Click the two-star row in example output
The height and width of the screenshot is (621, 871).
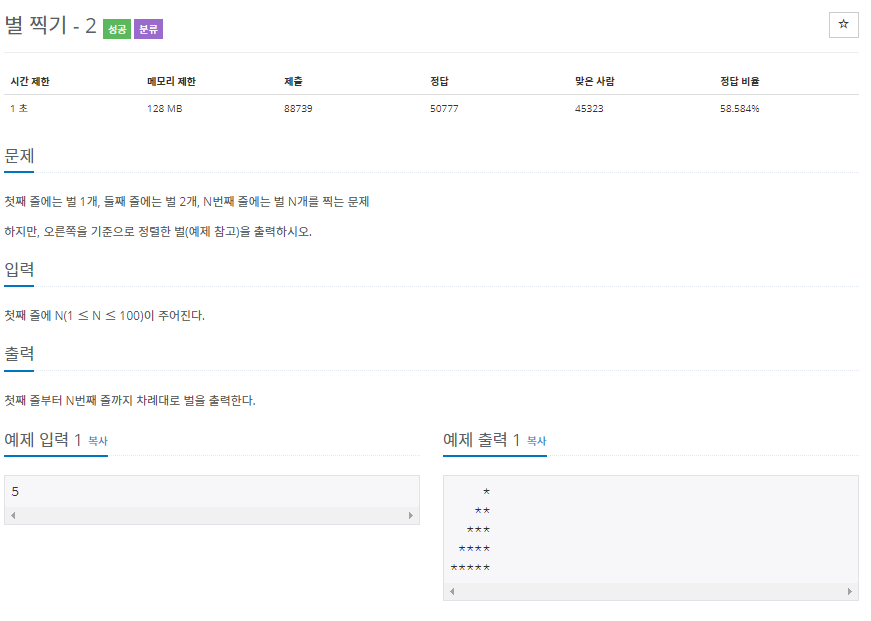pos(482,510)
